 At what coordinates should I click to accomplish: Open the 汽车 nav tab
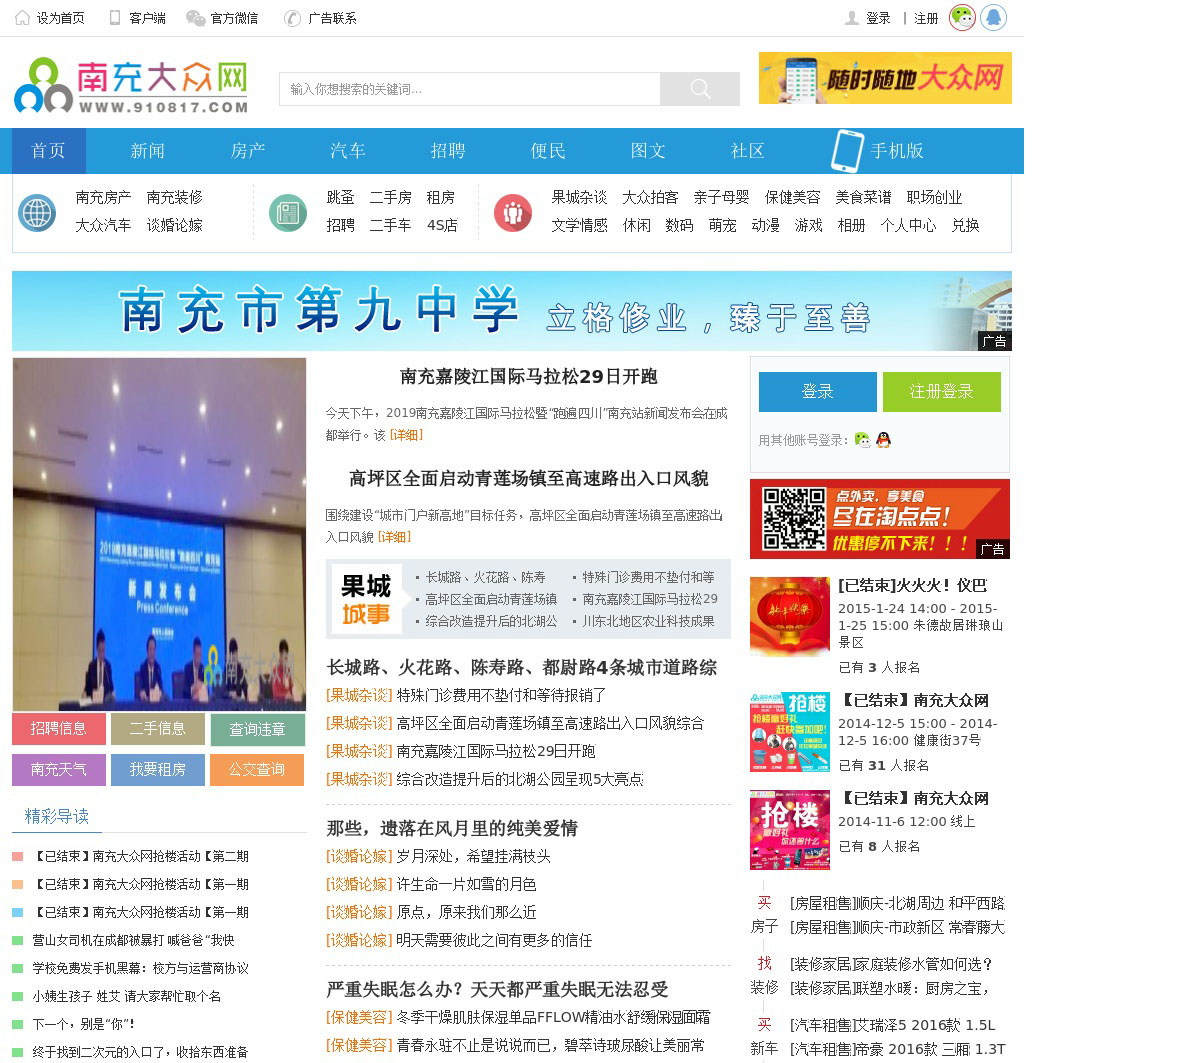click(x=348, y=151)
